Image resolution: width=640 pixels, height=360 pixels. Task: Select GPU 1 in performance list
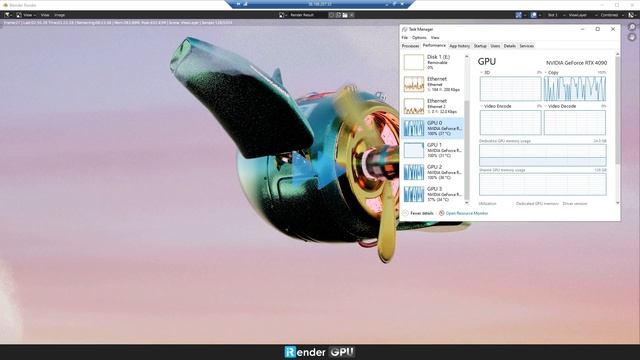pos(433,150)
